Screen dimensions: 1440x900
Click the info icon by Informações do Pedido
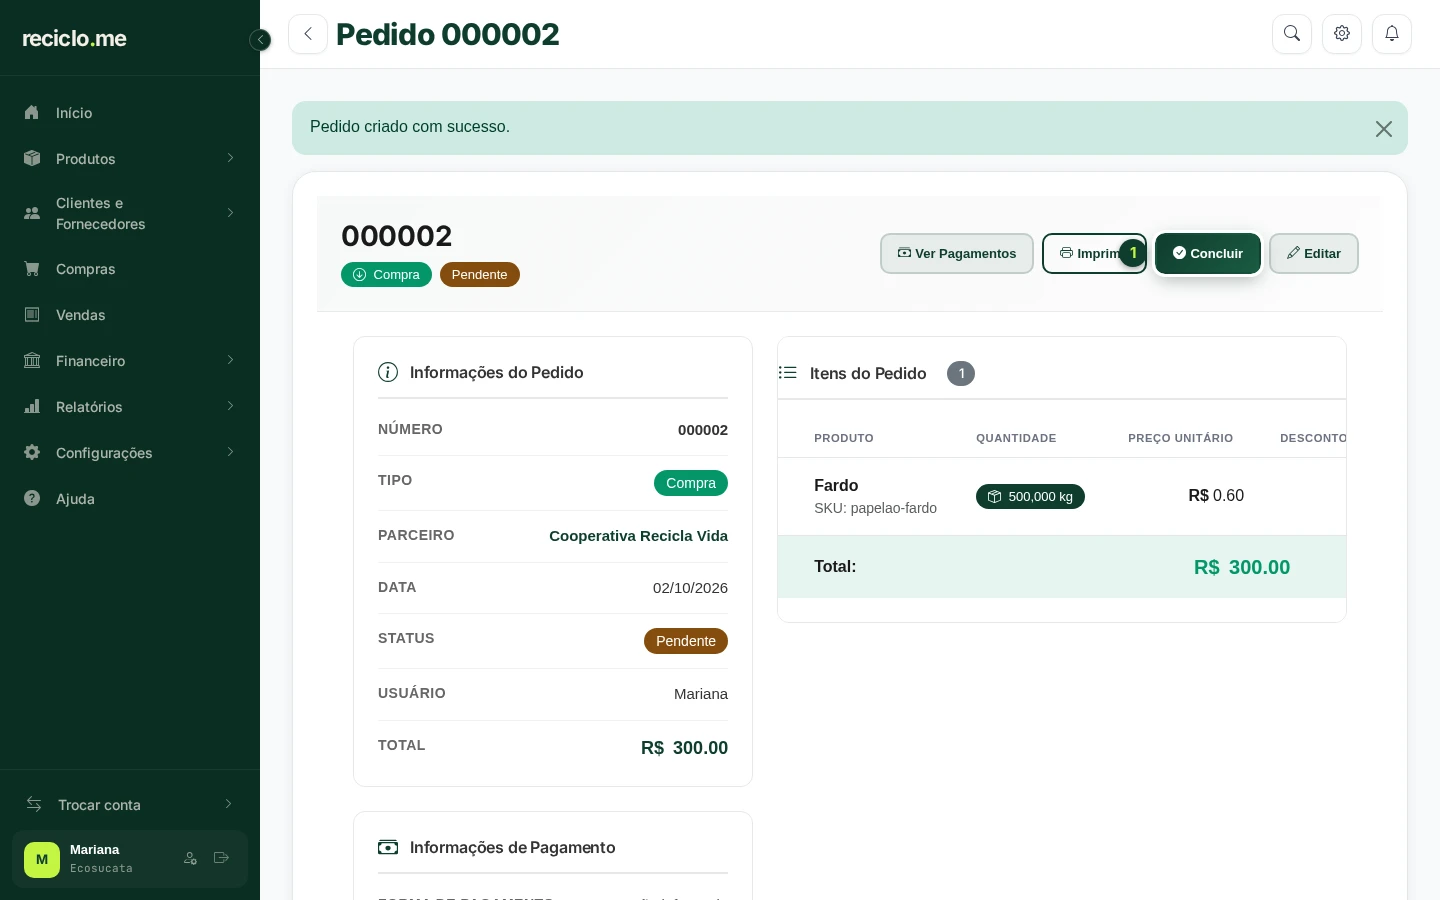click(x=388, y=372)
